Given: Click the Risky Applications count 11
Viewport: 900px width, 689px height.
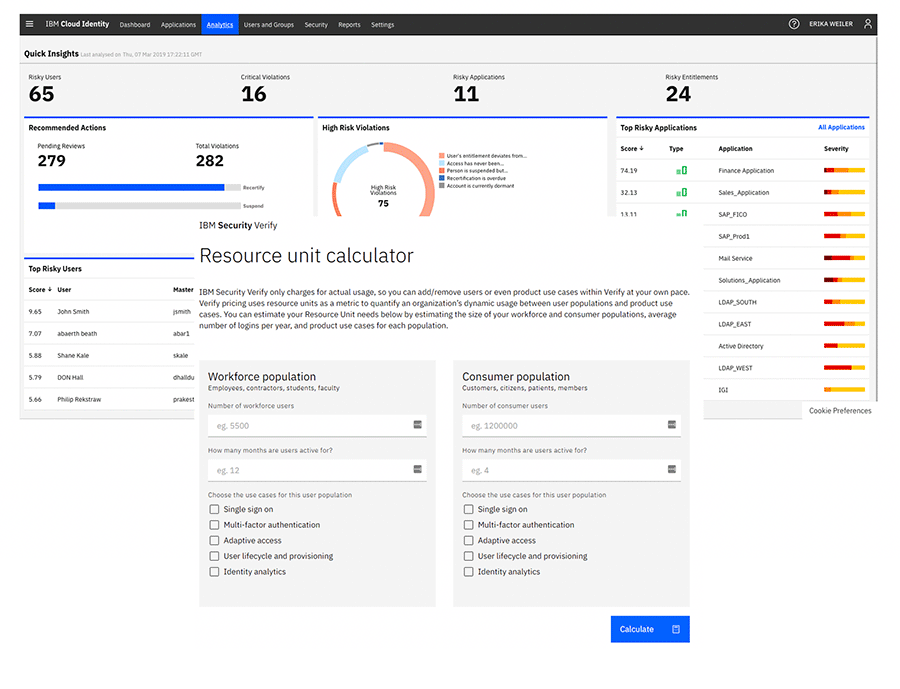Looking at the screenshot, I should 466,94.
